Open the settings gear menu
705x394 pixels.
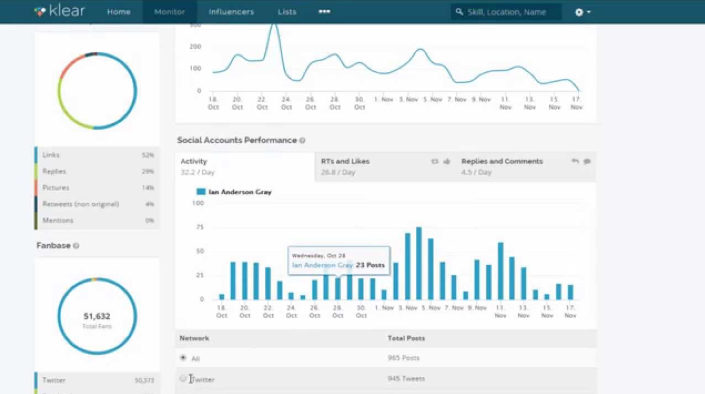tap(582, 12)
